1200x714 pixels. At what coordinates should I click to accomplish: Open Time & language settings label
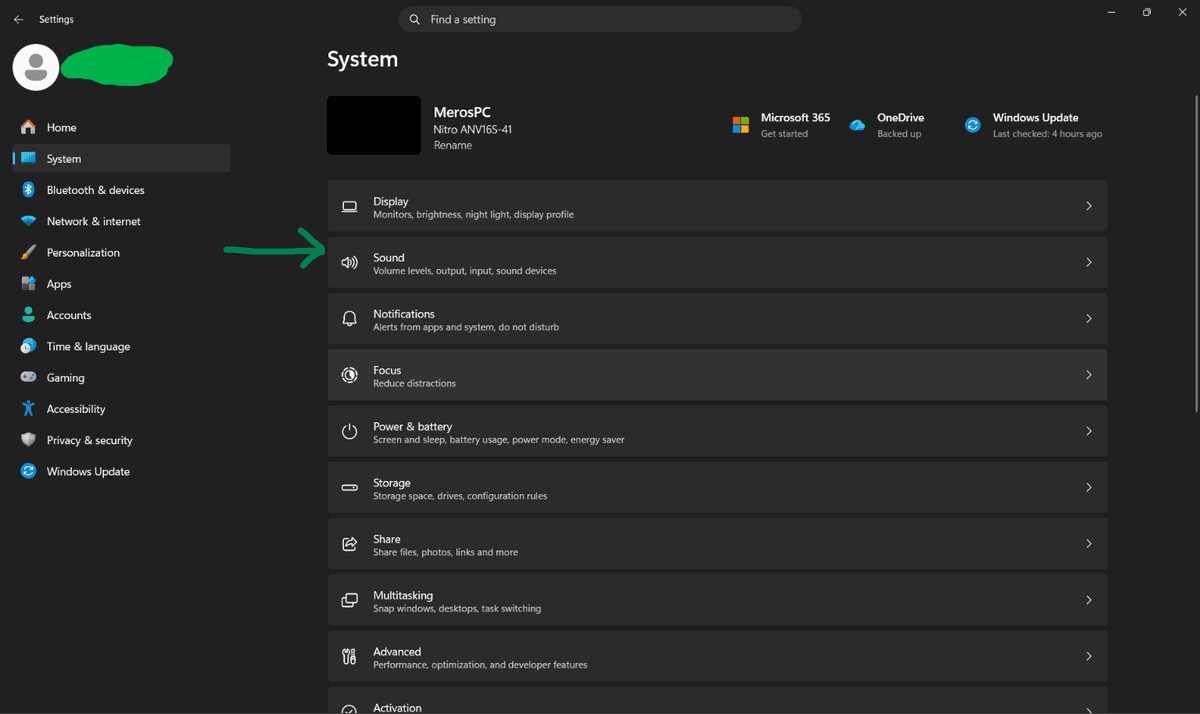88,346
